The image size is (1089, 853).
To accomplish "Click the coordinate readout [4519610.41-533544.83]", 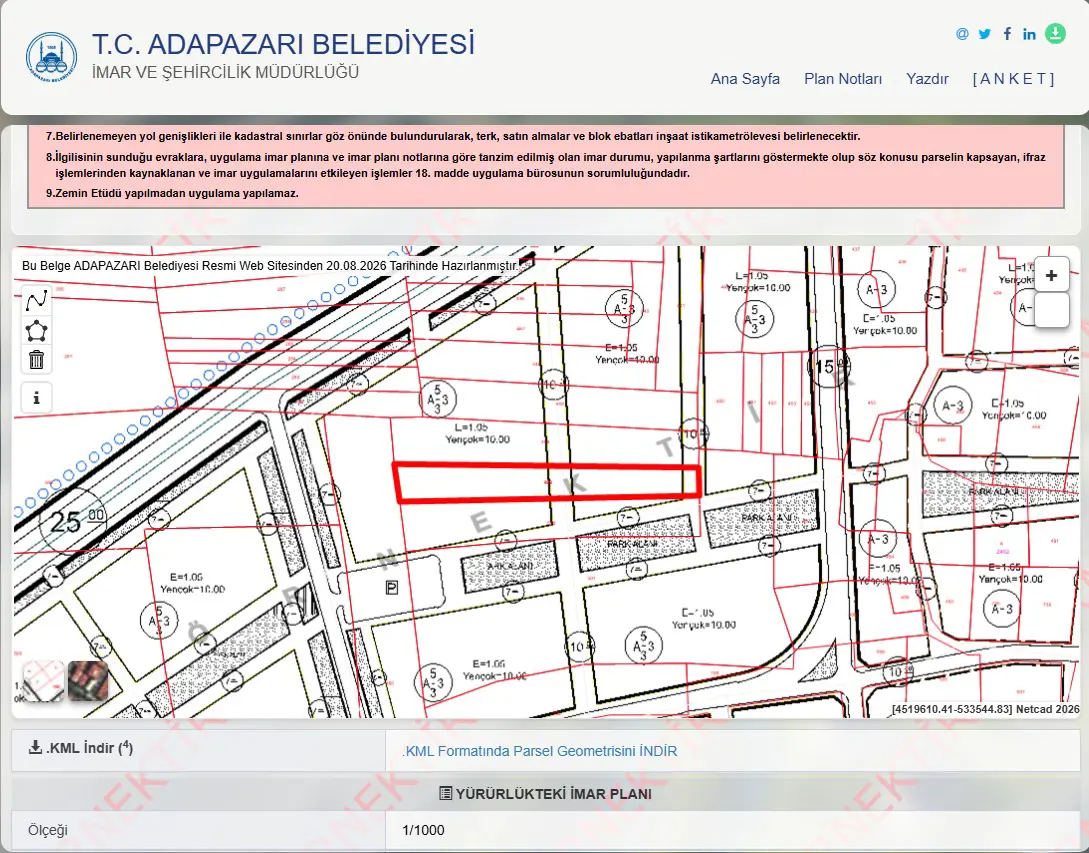I will coord(952,709).
